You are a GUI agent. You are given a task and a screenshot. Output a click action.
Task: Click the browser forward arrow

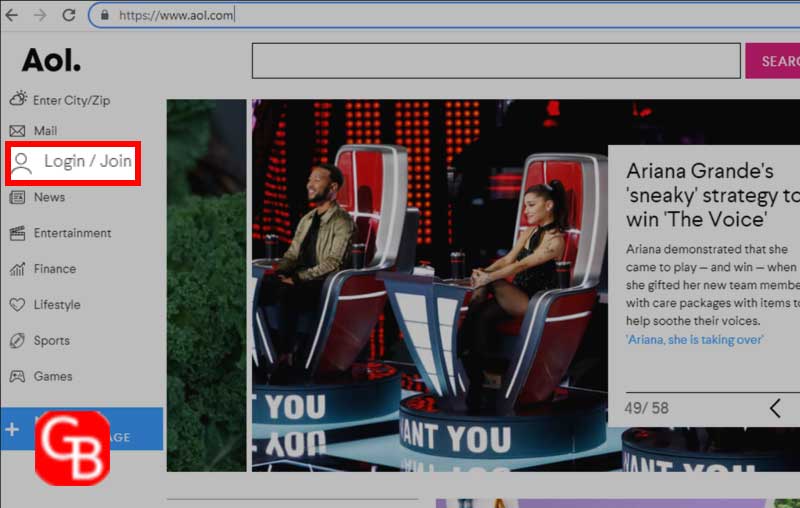(40, 15)
